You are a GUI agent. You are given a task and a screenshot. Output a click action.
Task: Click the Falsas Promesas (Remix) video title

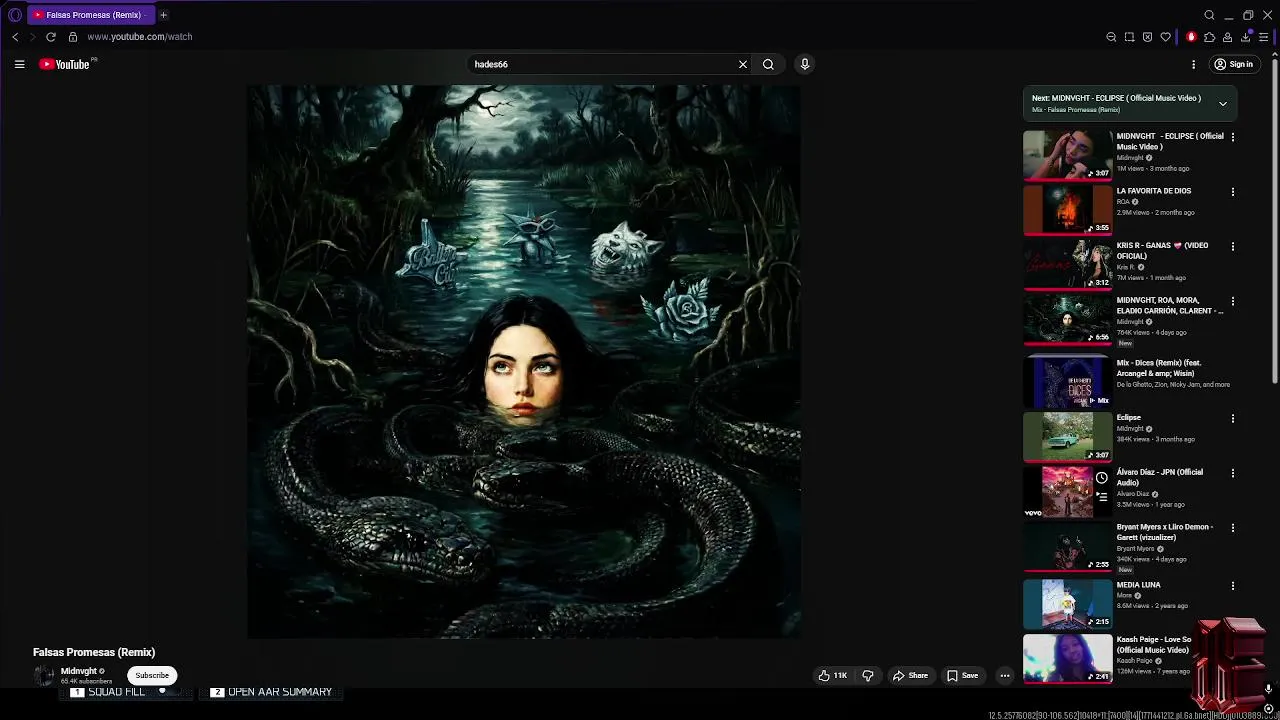pos(94,652)
